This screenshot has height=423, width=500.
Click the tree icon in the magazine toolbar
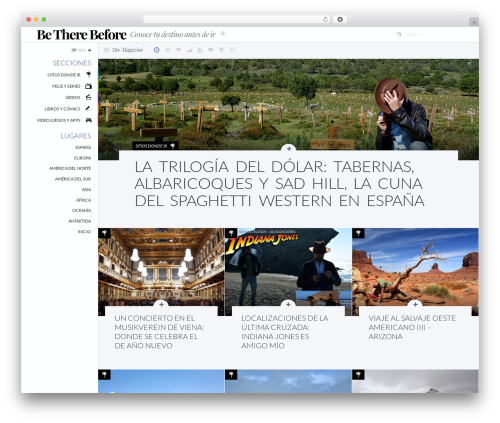pyautogui.click(x=221, y=50)
